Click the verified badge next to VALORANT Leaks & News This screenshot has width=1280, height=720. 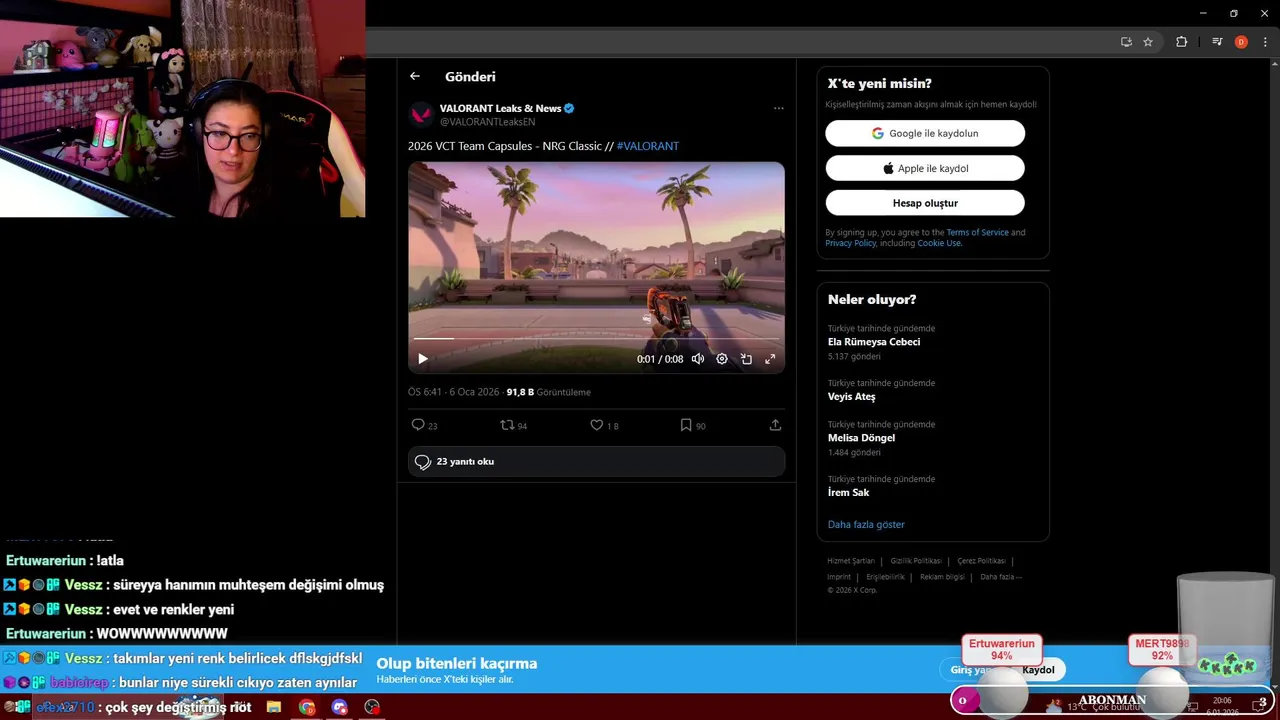coord(569,108)
